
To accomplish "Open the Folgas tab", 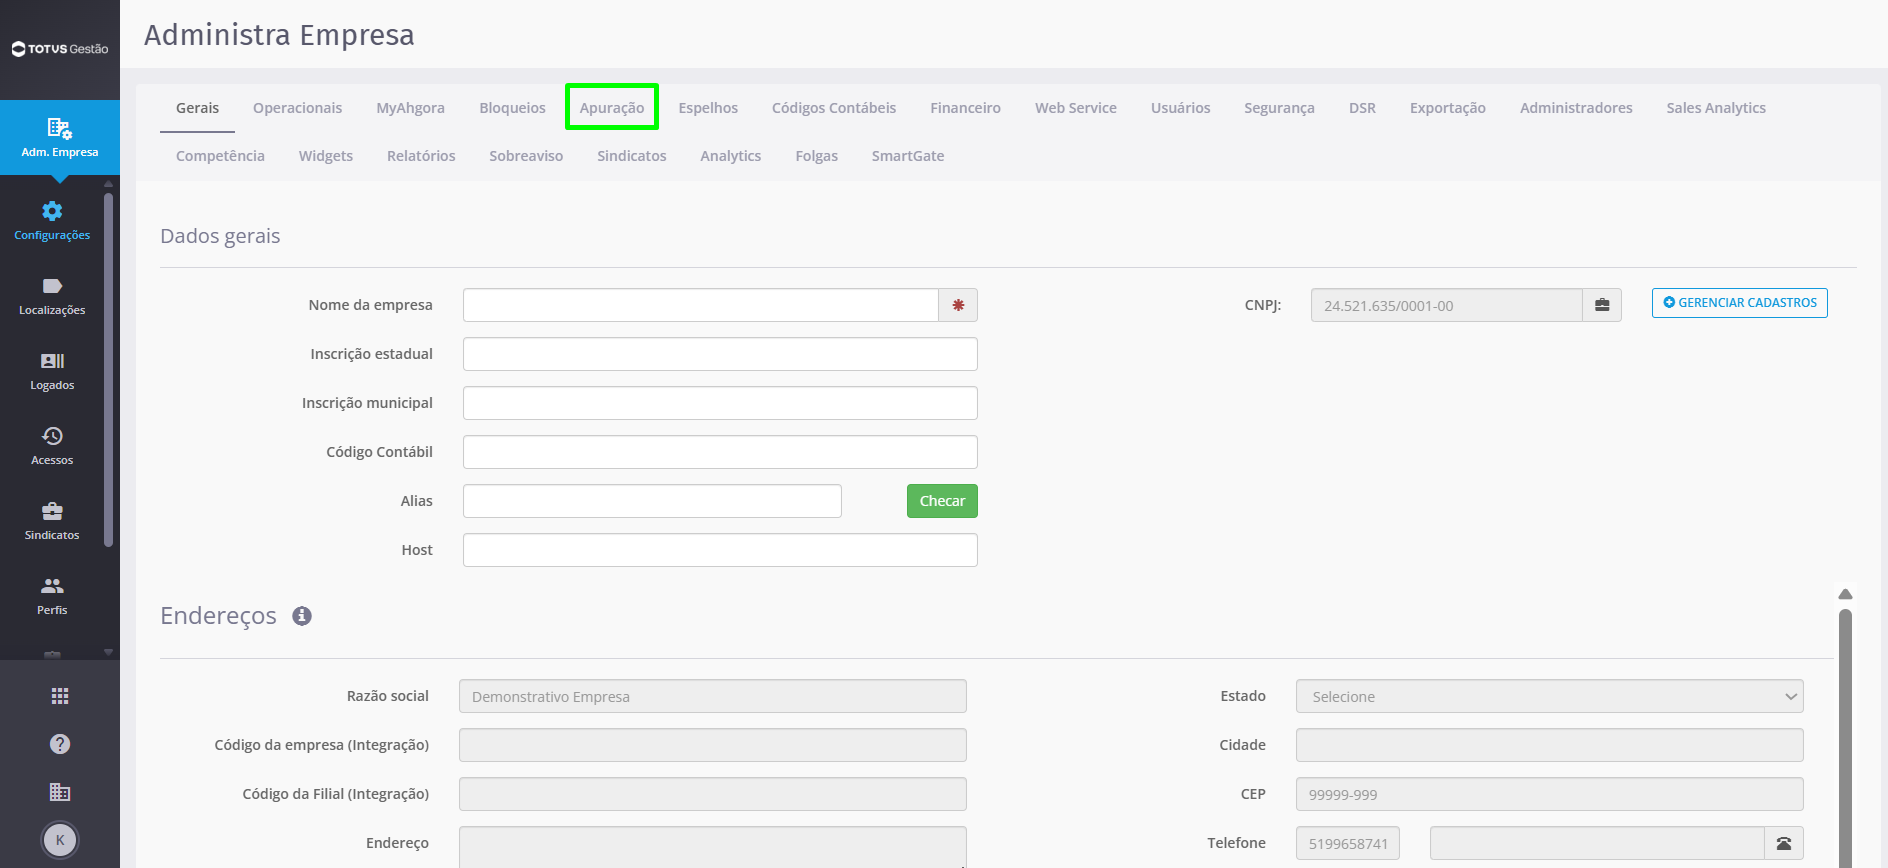I will click(x=816, y=156).
